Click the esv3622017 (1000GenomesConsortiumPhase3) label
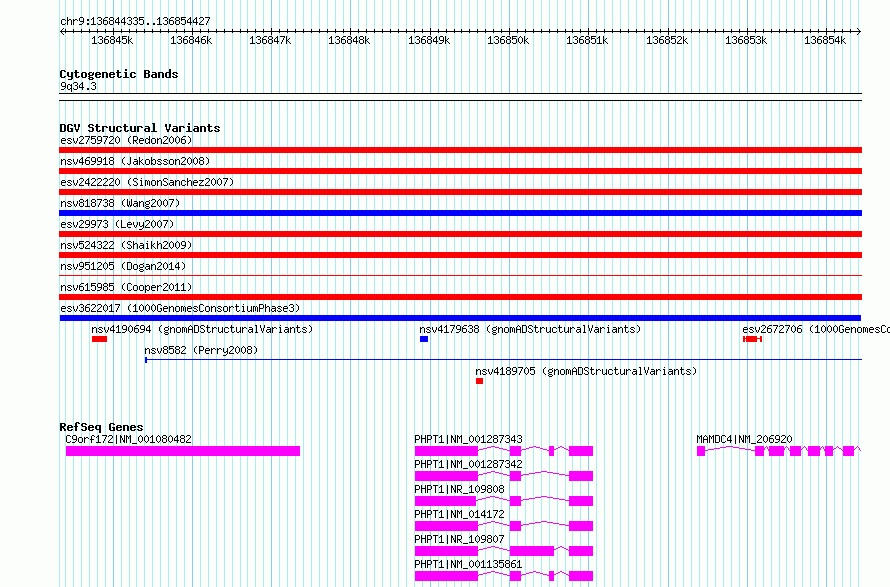890x587 pixels. [x=180, y=308]
